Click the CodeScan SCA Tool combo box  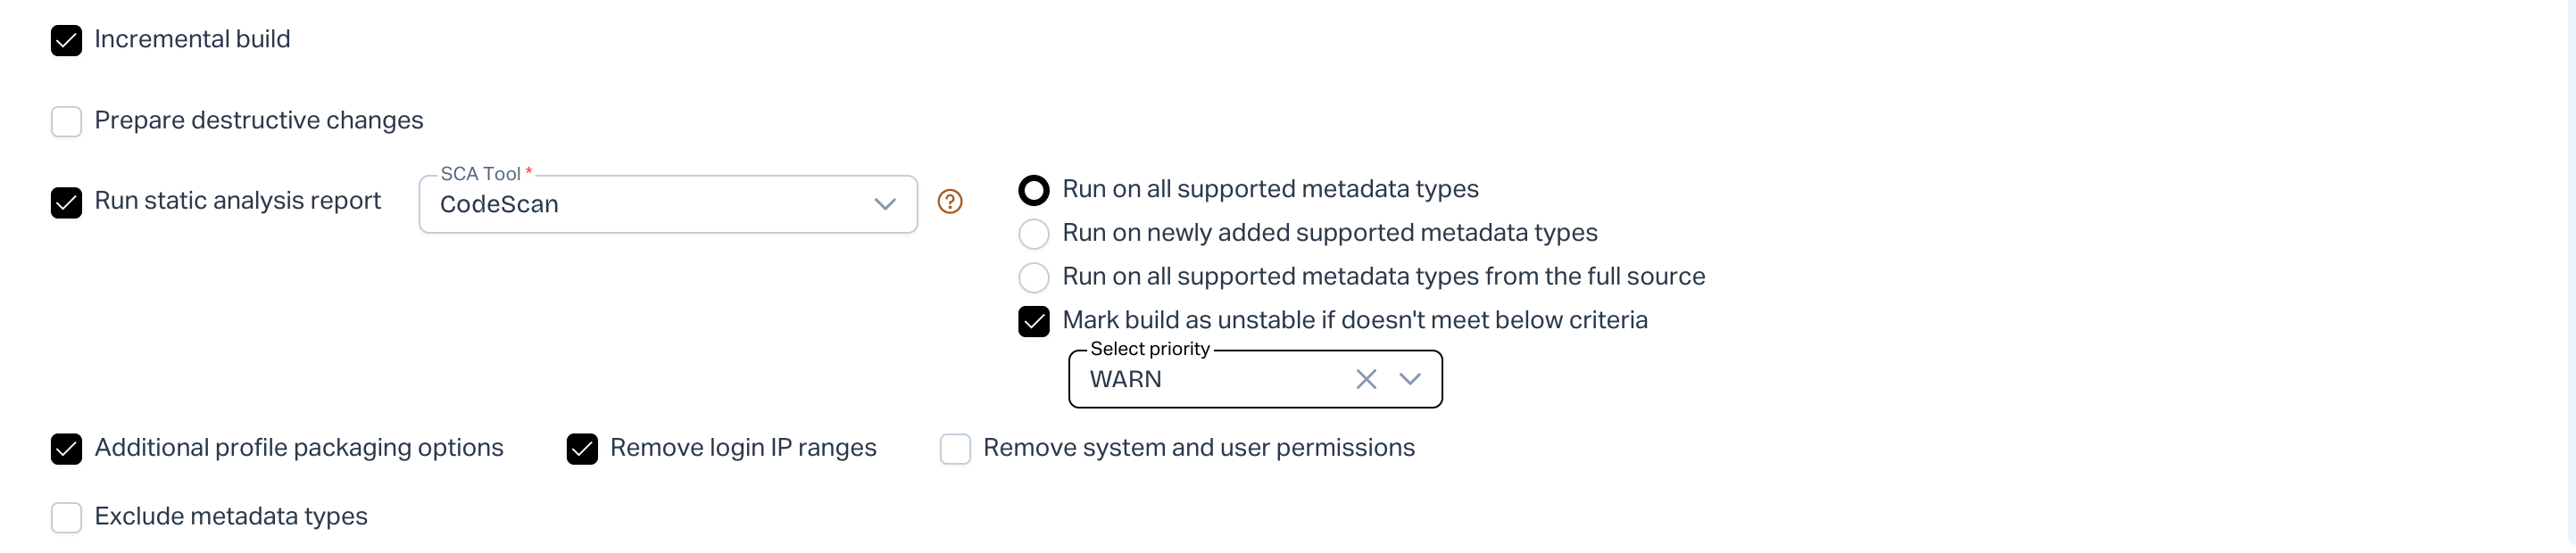tap(650, 204)
